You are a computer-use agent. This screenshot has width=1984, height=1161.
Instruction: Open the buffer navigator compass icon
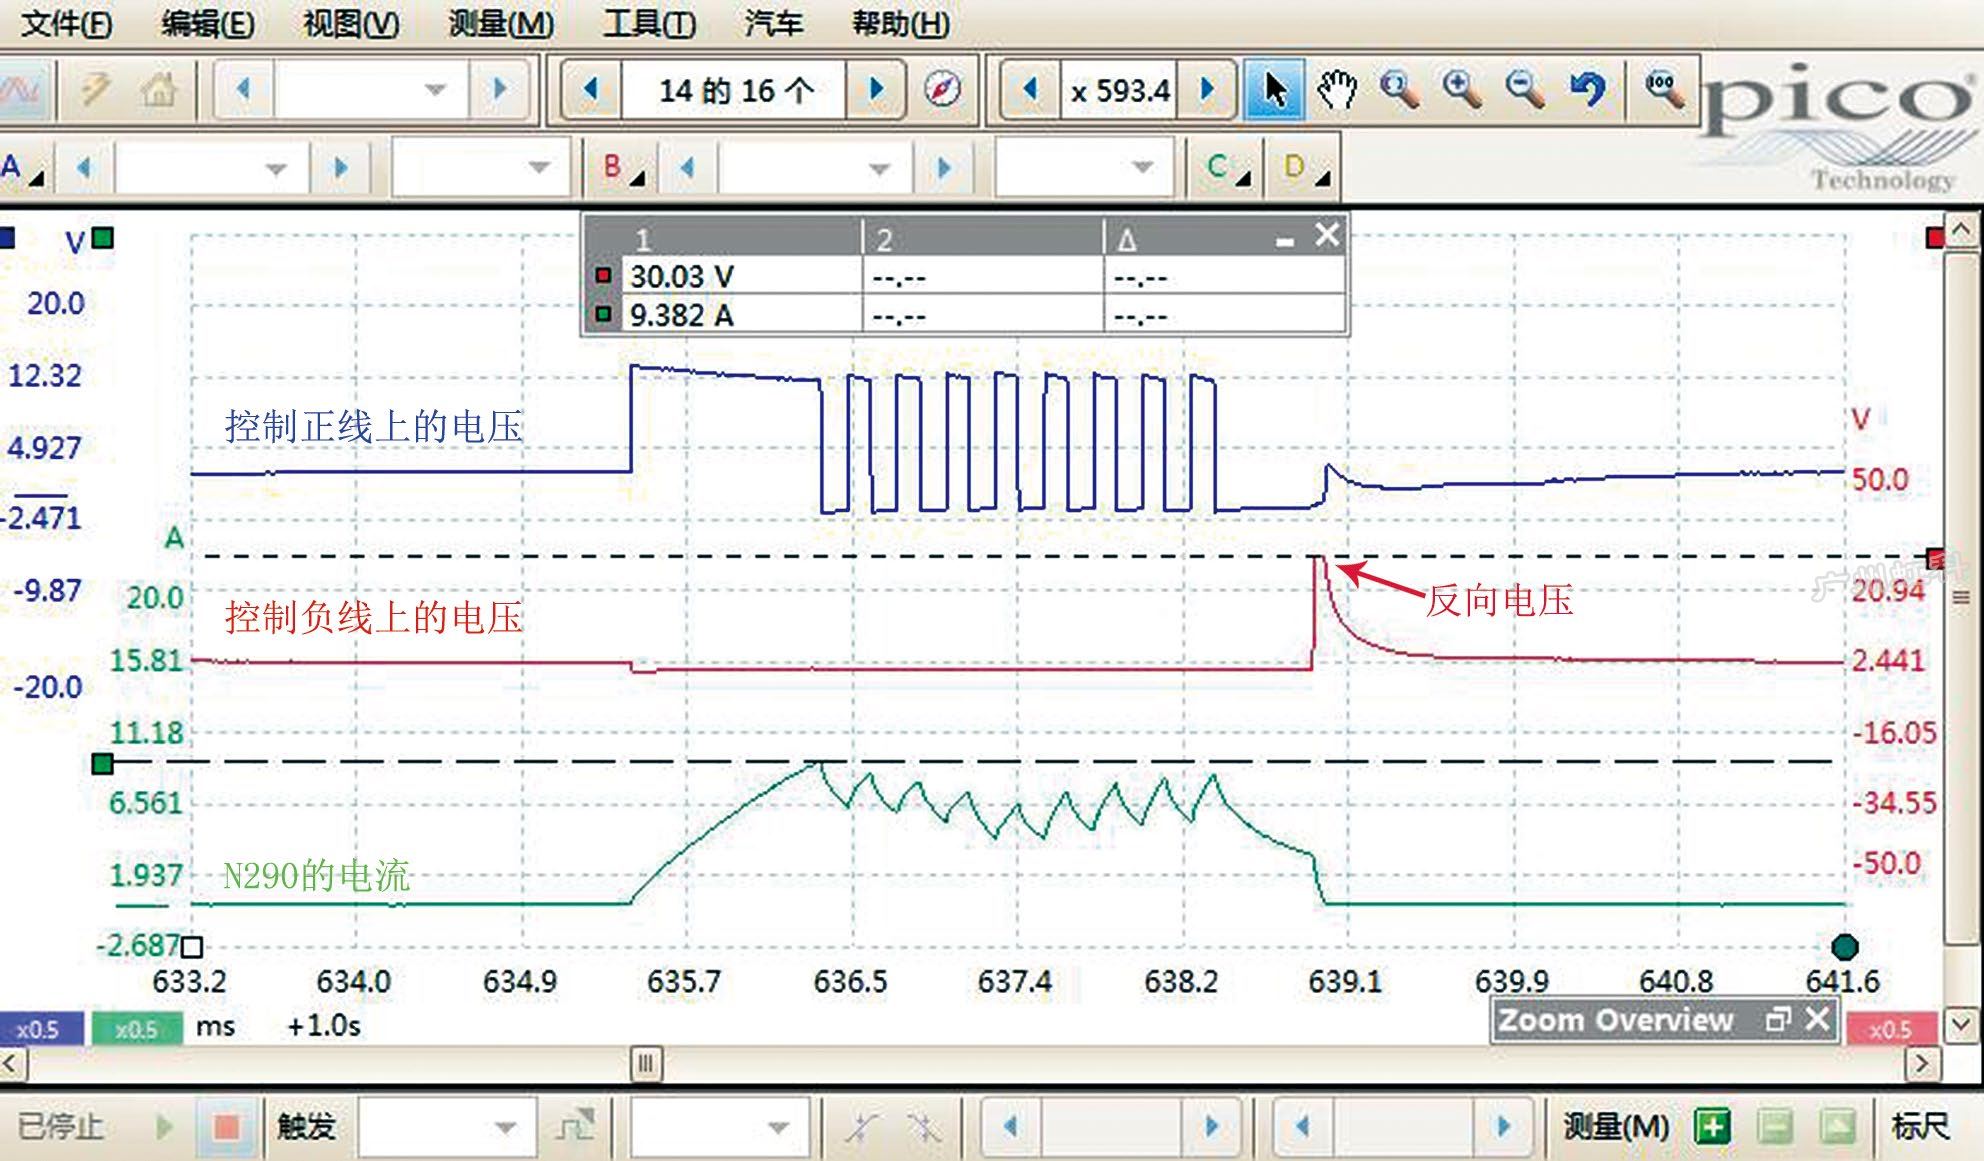(942, 90)
